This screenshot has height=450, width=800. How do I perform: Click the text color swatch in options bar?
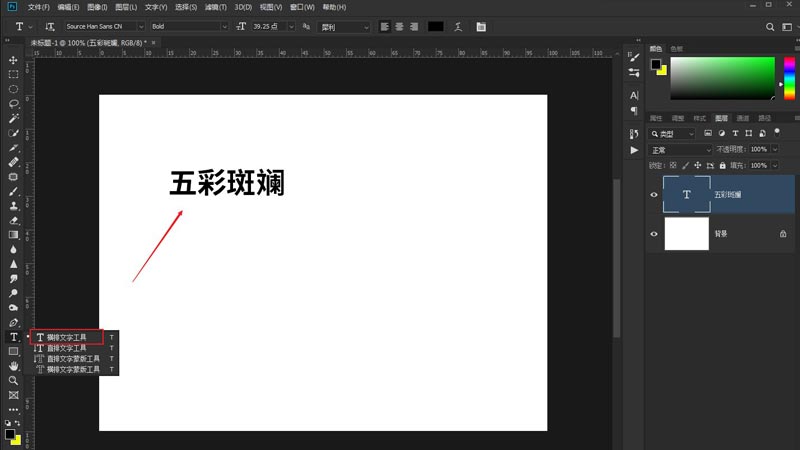click(435, 27)
